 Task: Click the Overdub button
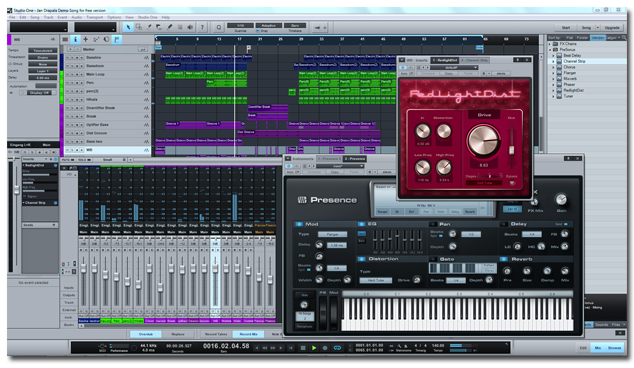[146, 334]
